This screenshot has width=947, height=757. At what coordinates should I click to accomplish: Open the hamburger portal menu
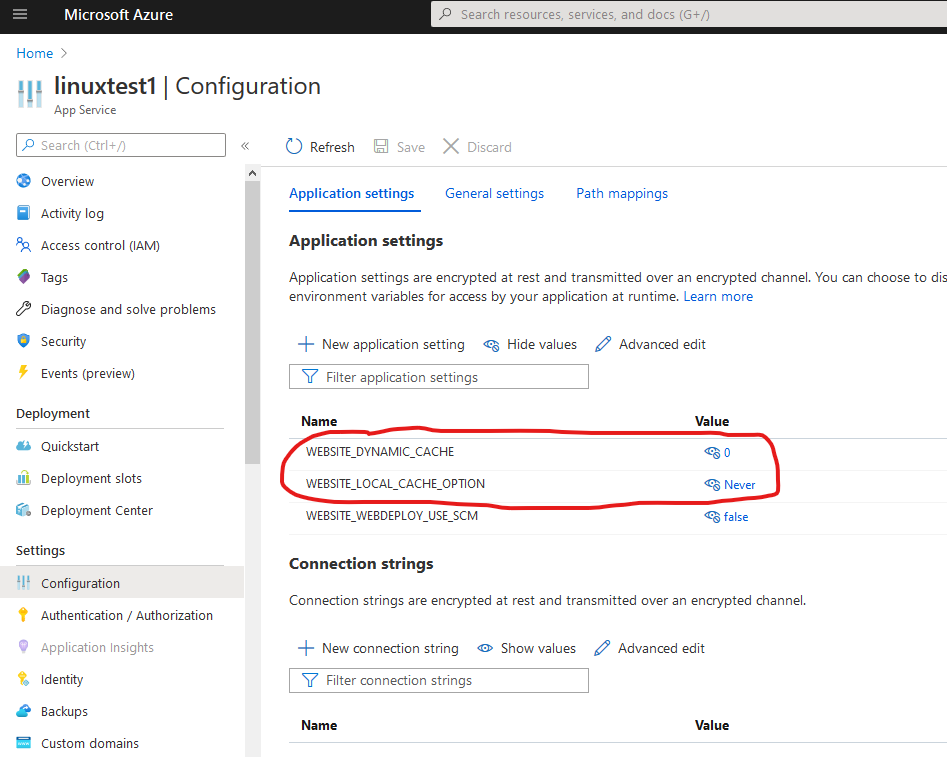[20, 14]
